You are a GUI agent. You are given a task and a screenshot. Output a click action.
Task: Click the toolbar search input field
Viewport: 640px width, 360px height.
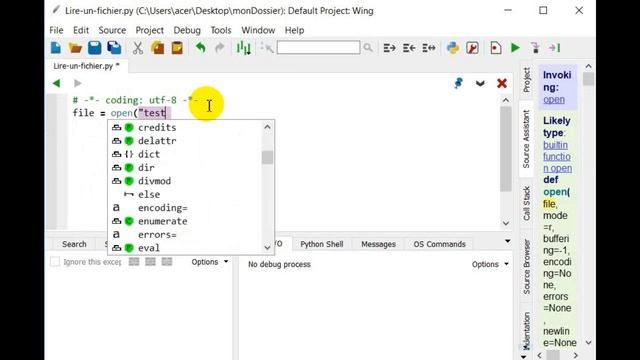point(318,48)
